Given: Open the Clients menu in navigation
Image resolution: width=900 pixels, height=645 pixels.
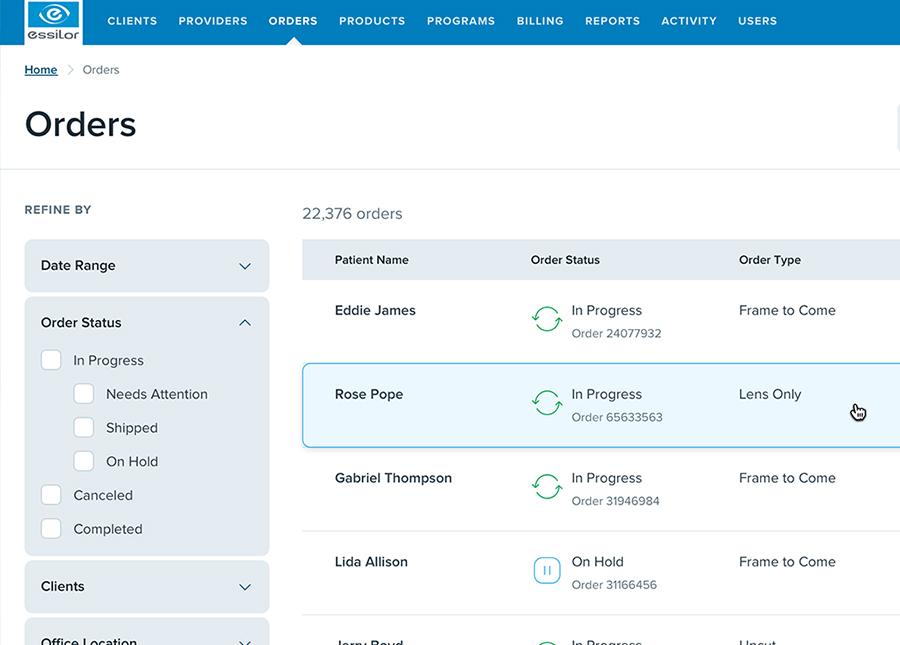Looking at the screenshot, I should 132,21.
